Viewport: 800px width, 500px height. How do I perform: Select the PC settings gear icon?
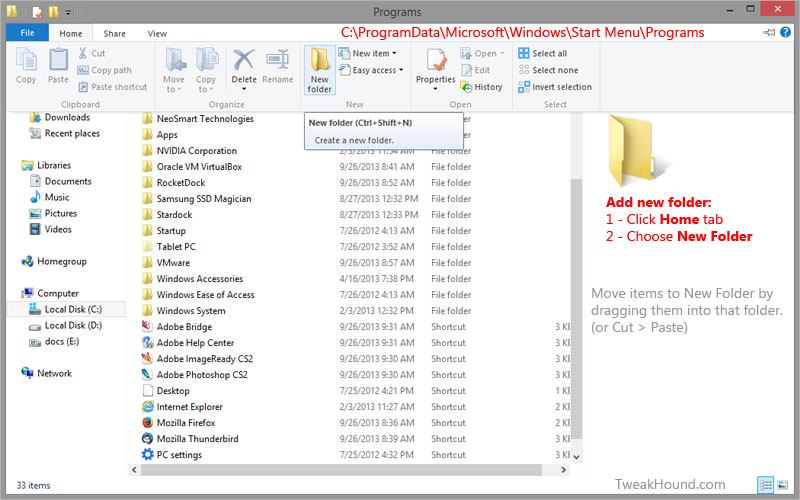click(x=147, y=455)
